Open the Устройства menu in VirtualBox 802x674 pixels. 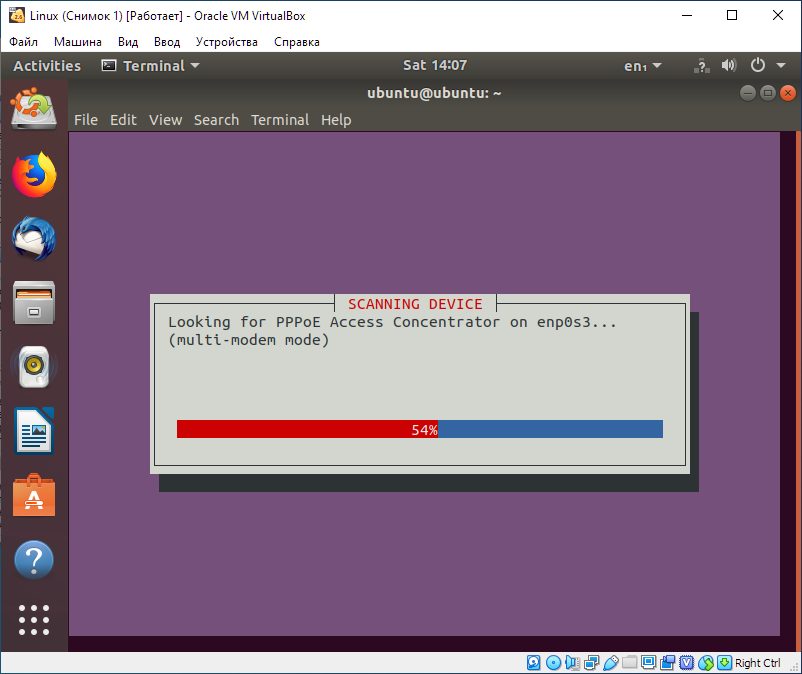point(226,42)
